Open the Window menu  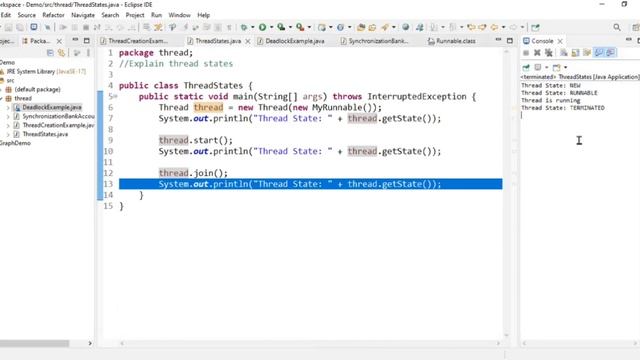coord(180,15)
